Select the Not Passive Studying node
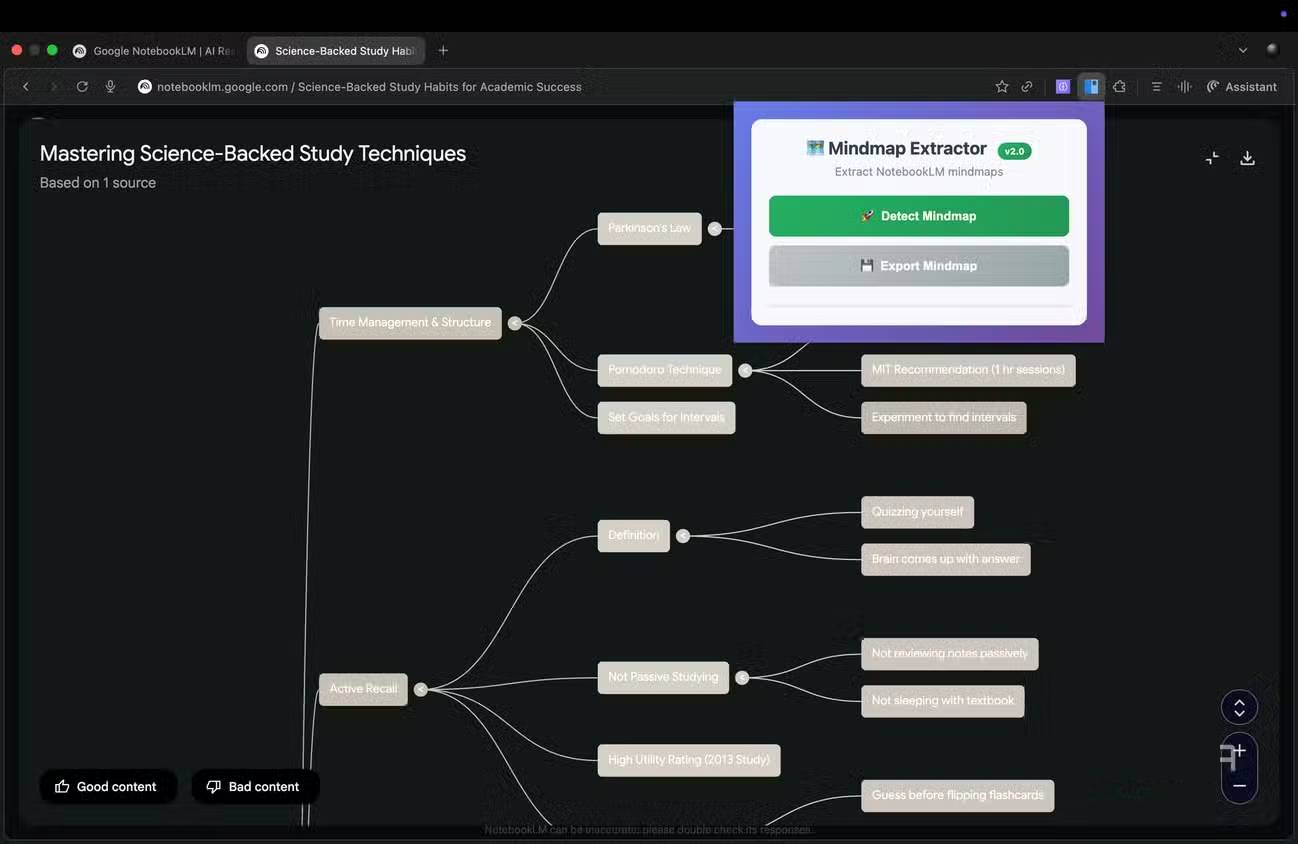 click(x=663, y=677)
